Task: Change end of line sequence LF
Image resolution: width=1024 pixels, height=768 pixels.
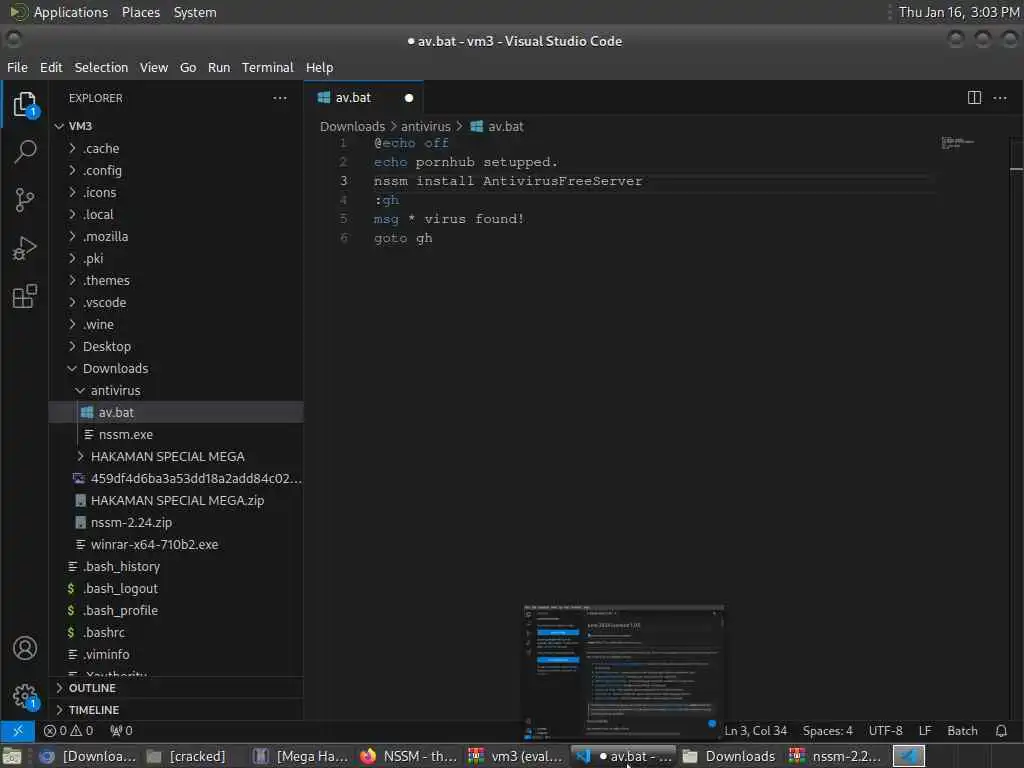Action: [x=925, y=731]
